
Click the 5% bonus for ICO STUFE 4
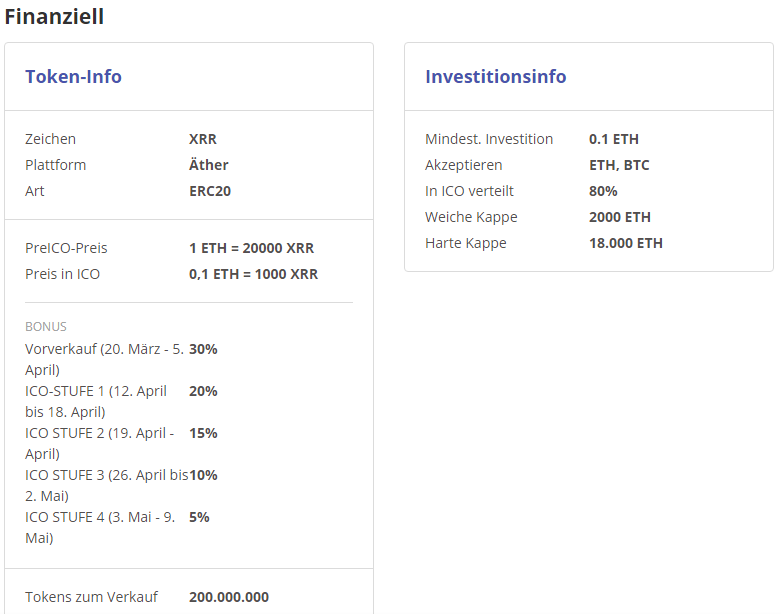point(199,517)
